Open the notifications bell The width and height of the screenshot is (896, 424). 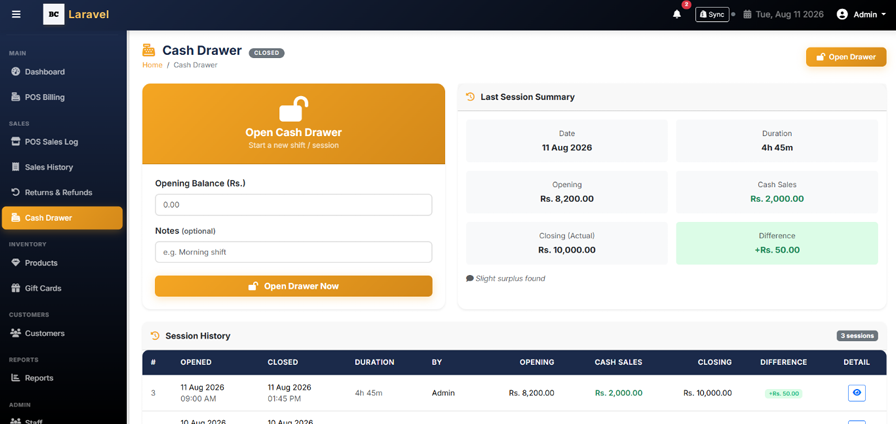click(677, 14)
